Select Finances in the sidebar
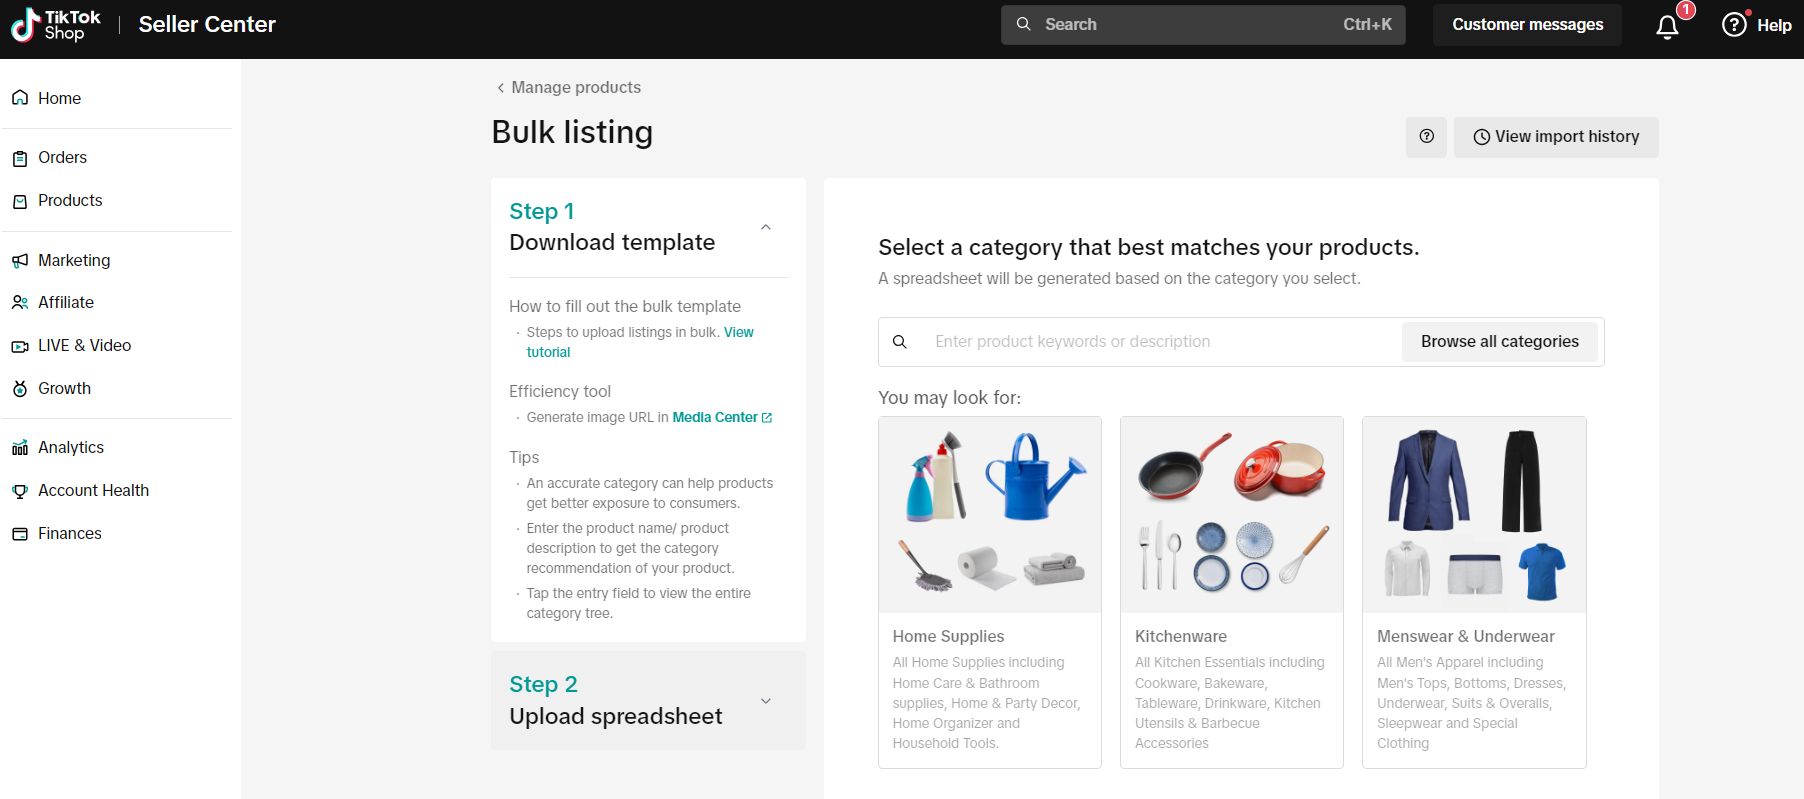Screen dimensions: 1804x799 coord(69,534)
